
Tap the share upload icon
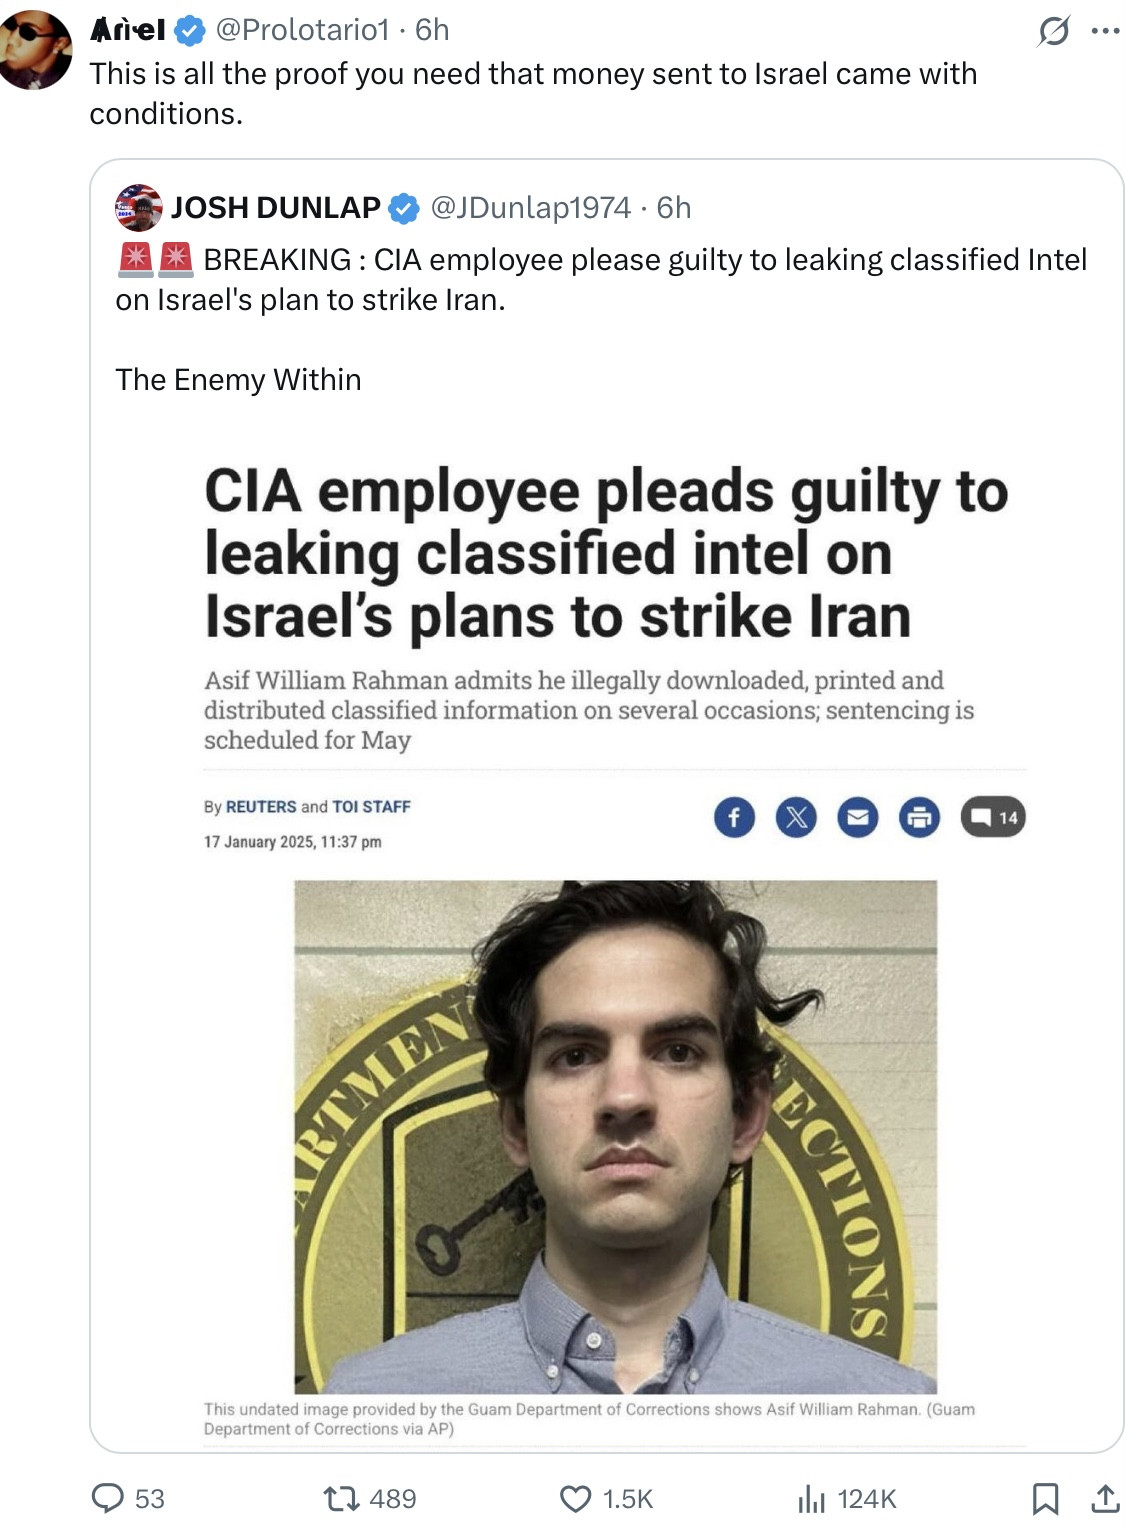click(x=1104, y=1497)
